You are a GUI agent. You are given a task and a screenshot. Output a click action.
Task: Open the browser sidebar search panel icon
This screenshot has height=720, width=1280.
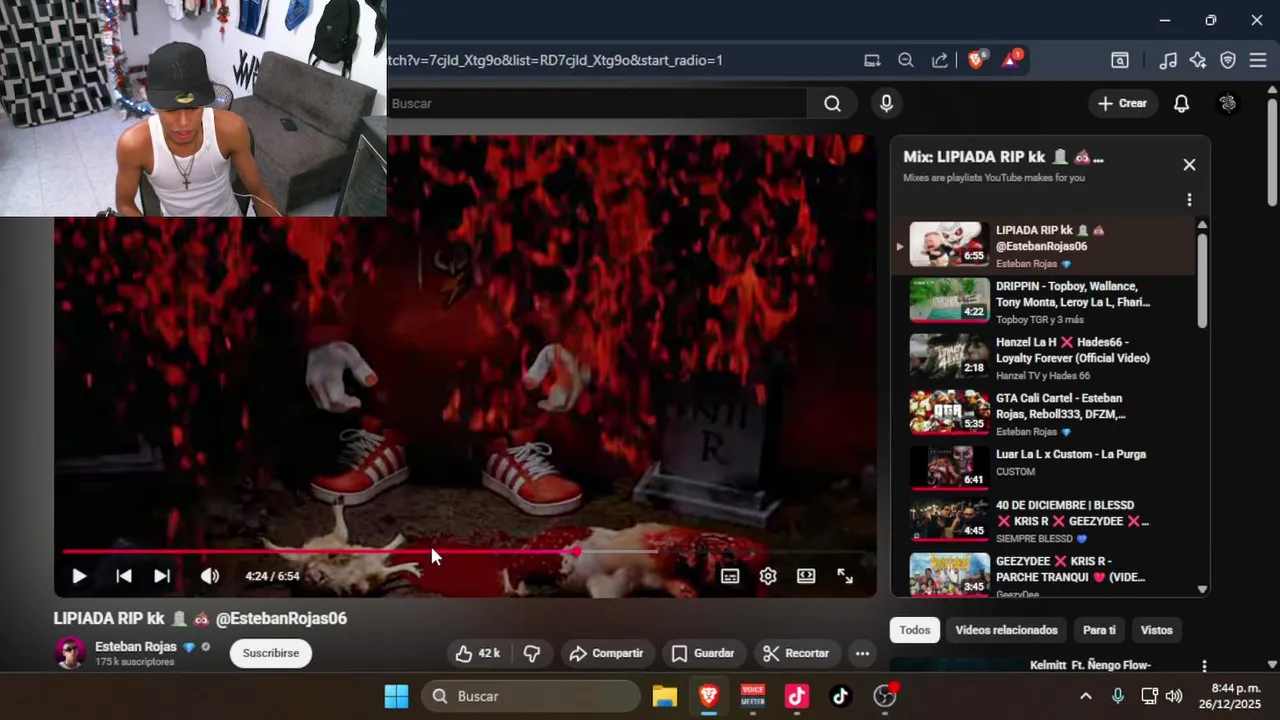point(1120,60)
